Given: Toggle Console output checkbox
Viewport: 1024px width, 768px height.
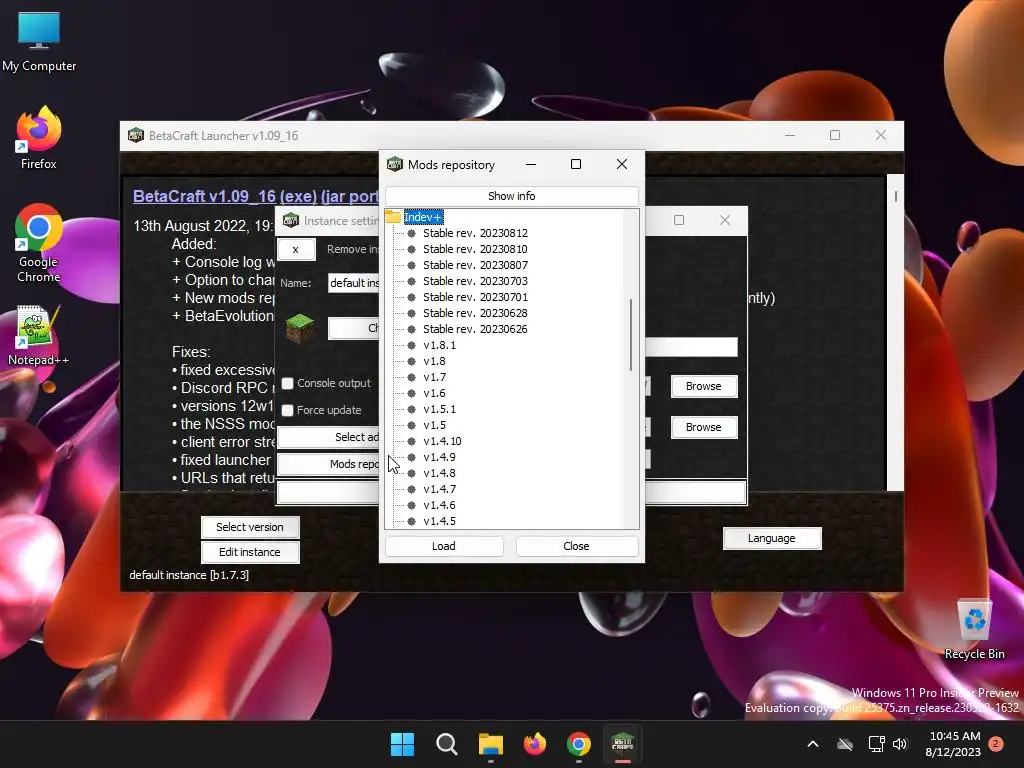Looking at the screenshot, I should pos(287,383).
